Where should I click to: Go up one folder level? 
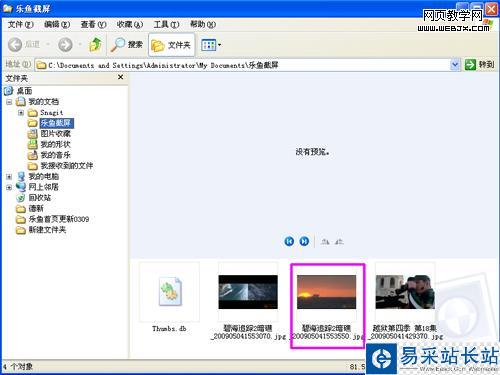[x=96, y=44]
